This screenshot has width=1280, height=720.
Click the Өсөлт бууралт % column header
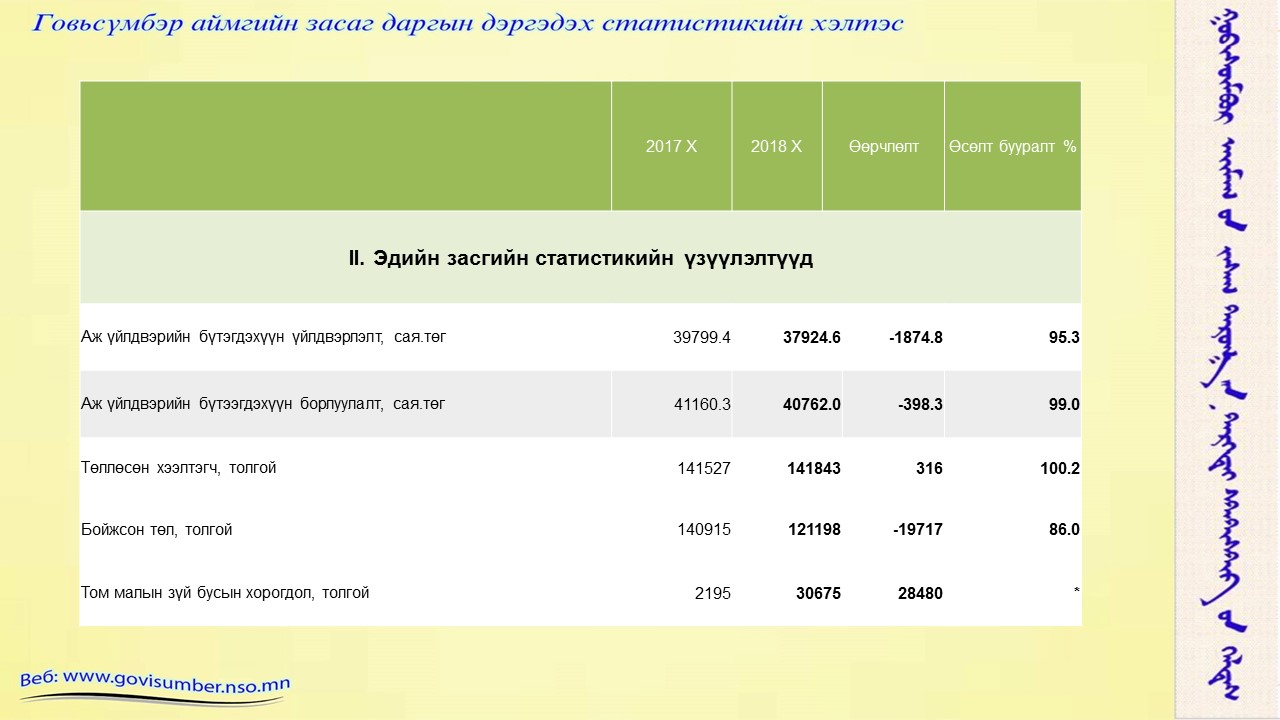coord(1012,146)
